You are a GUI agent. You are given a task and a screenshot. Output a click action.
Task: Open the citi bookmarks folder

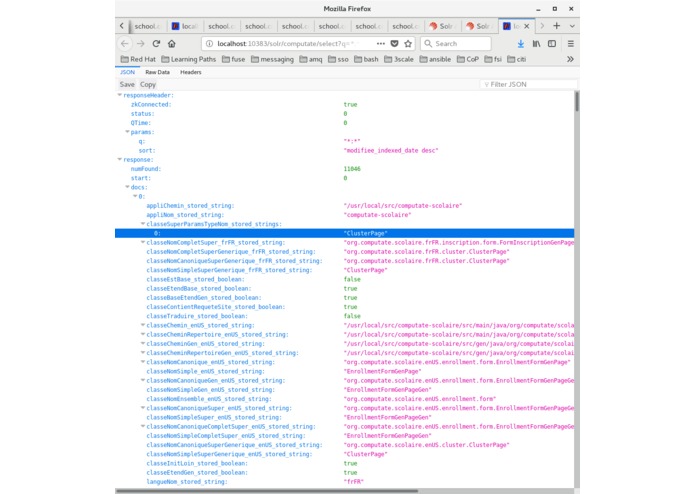pyautogui.click(x=516, y=59)
